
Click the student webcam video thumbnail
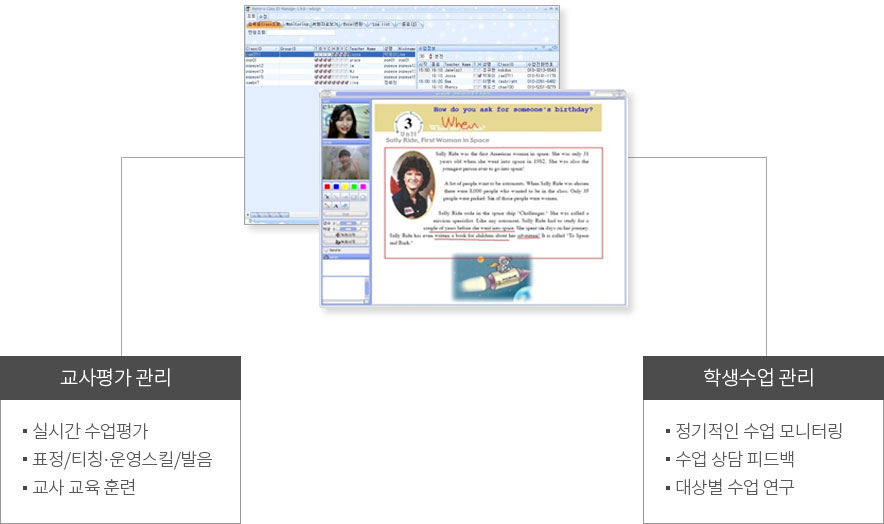[344, 162]
